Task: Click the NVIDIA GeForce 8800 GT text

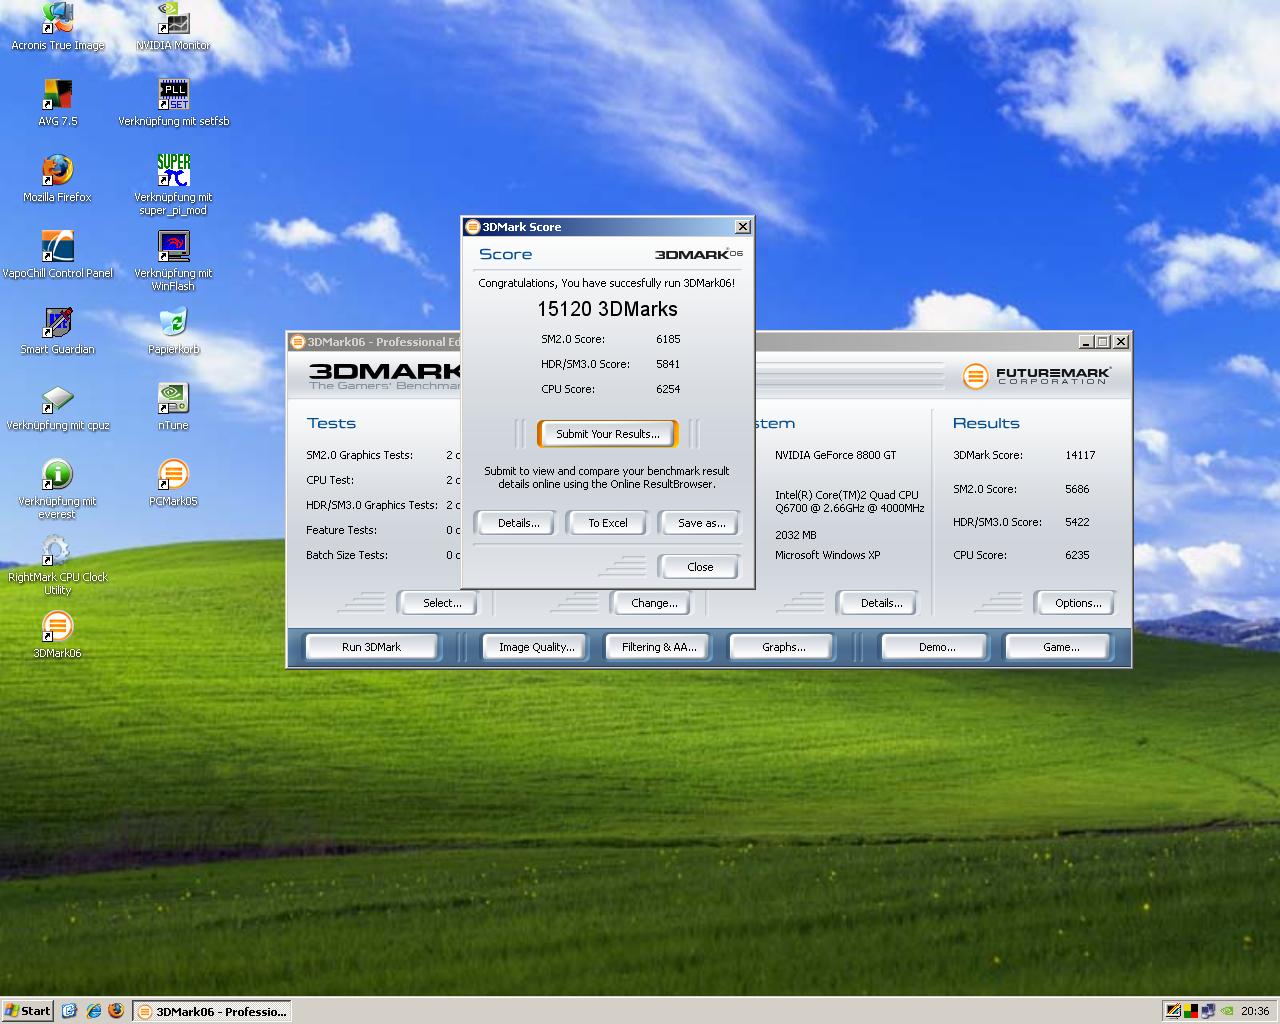Action: pyautogui.click(x=836, y=455)
